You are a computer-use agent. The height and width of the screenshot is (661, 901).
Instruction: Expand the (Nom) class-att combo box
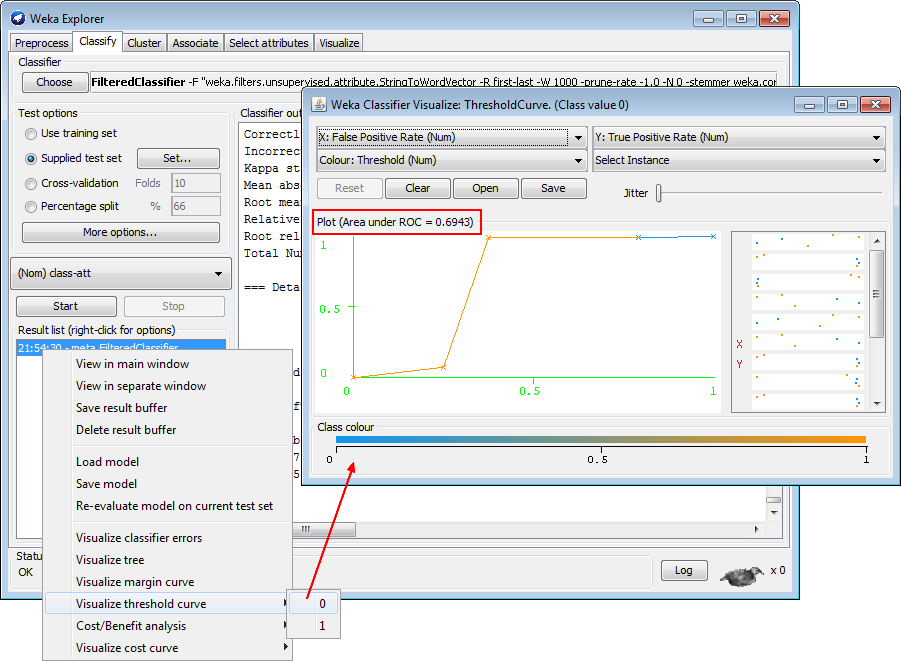pos(120,273)
